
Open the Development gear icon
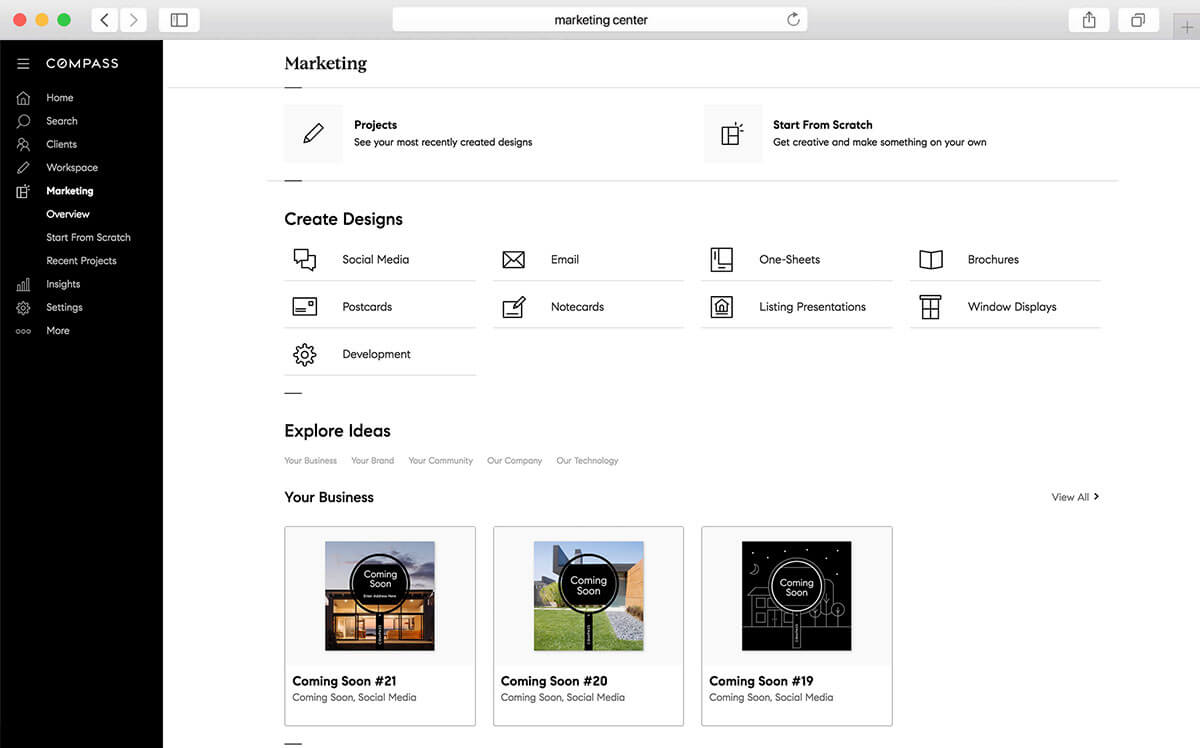coord(305,354)
